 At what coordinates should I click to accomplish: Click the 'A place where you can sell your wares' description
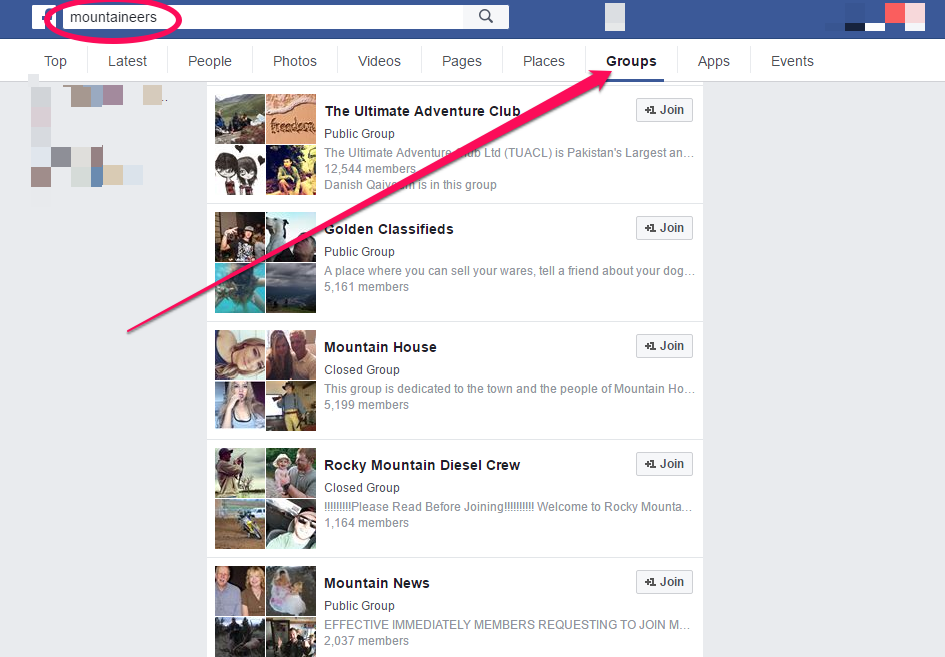click(509, 271)
